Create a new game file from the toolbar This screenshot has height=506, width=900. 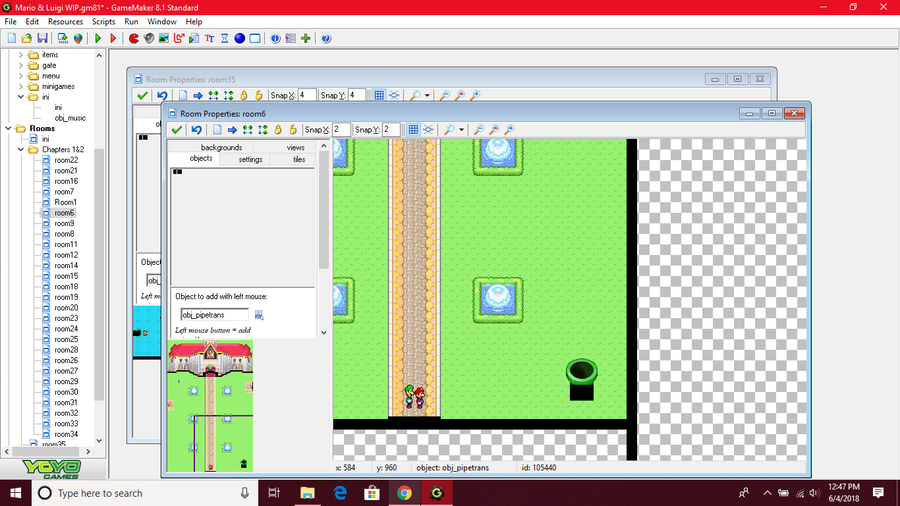pyautogui.click(x=11, y=38)
